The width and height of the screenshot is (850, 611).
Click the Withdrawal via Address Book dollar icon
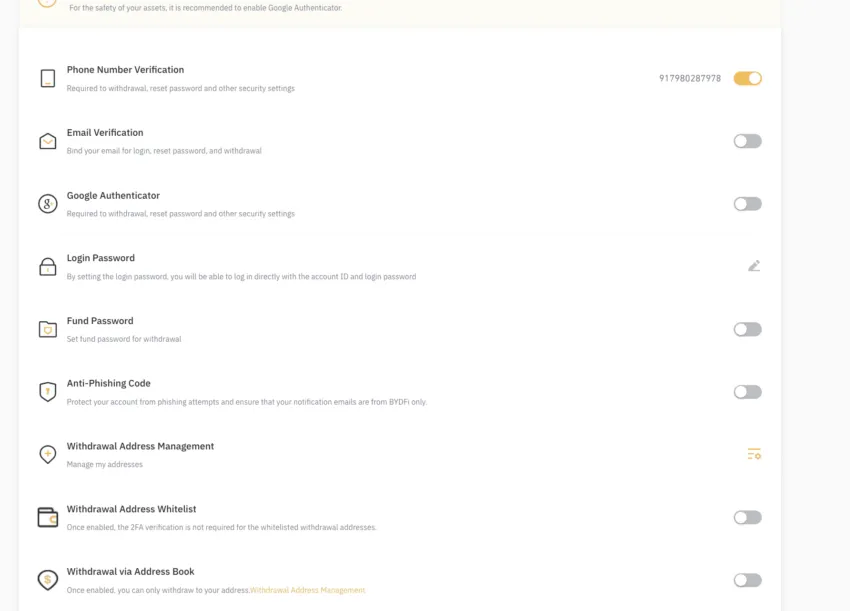click(48, 580)
